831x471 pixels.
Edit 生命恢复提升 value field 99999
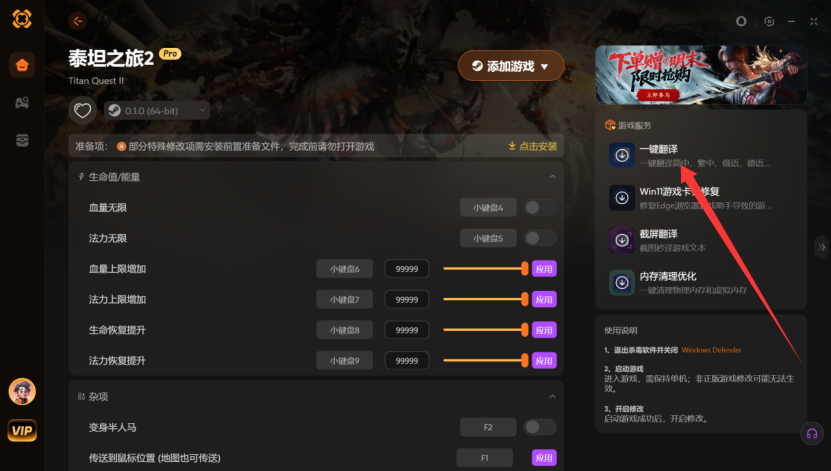click(x=406, y=331)
